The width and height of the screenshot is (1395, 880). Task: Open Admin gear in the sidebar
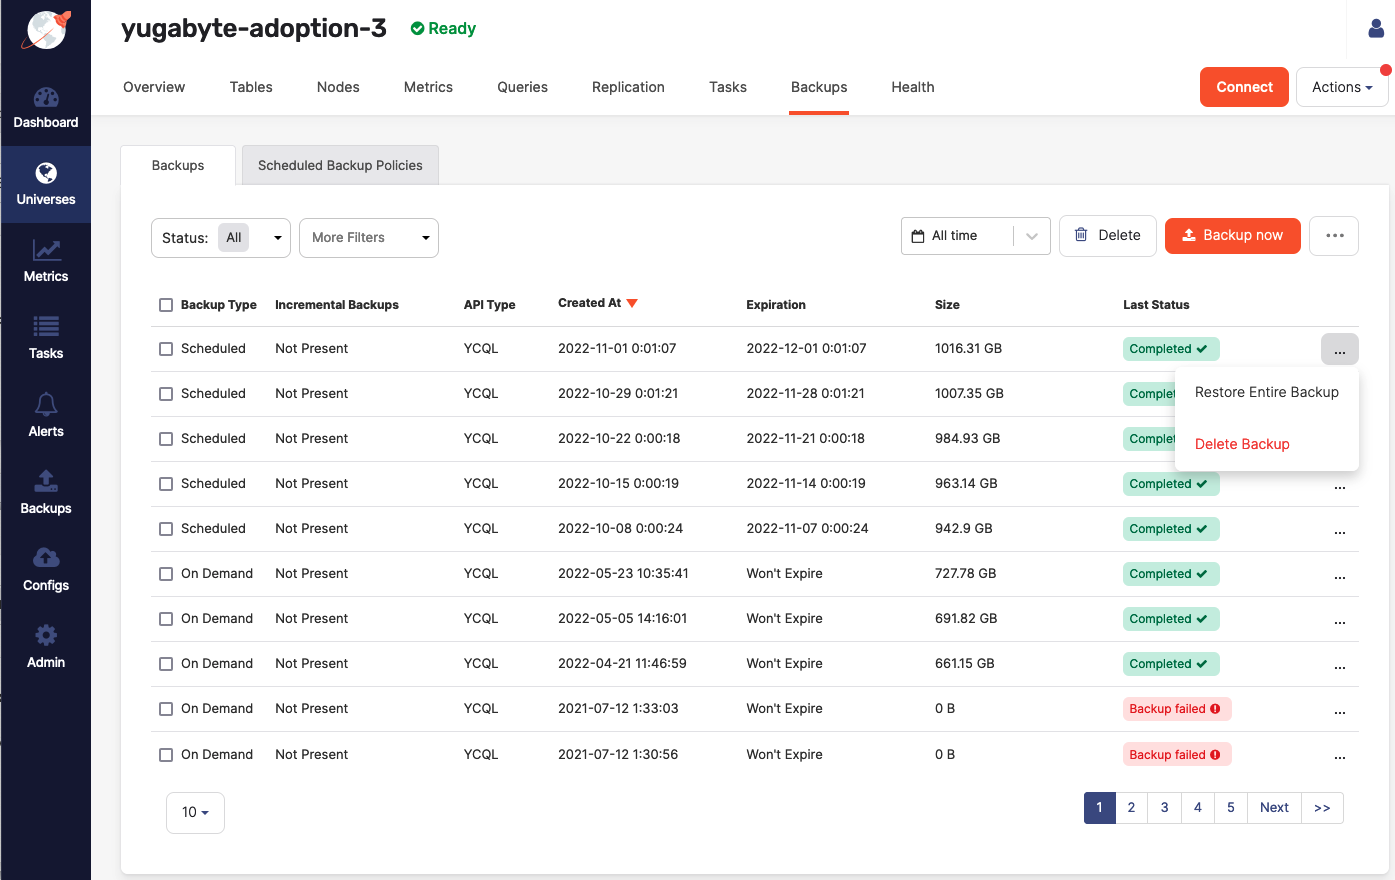coord(46,647)
